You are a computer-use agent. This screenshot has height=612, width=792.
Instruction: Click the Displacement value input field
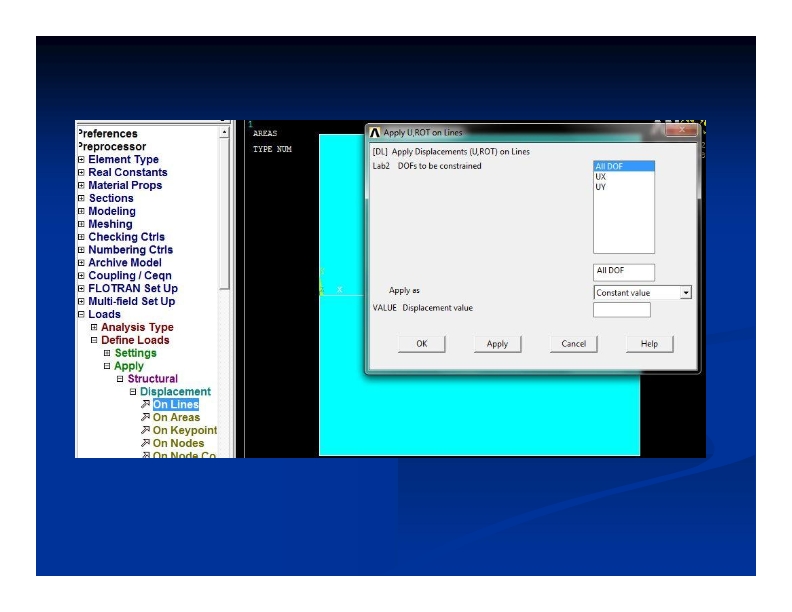click(x=621, y=310)
